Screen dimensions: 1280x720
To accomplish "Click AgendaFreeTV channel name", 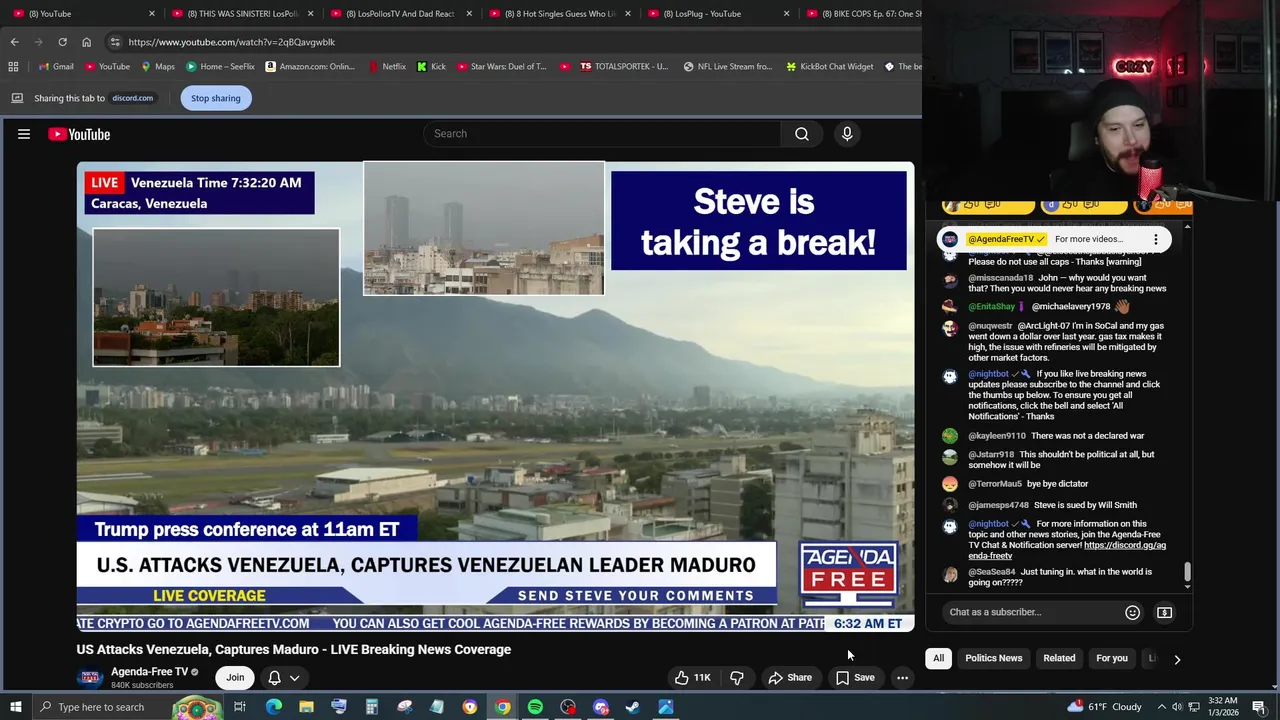I will 149,672.
